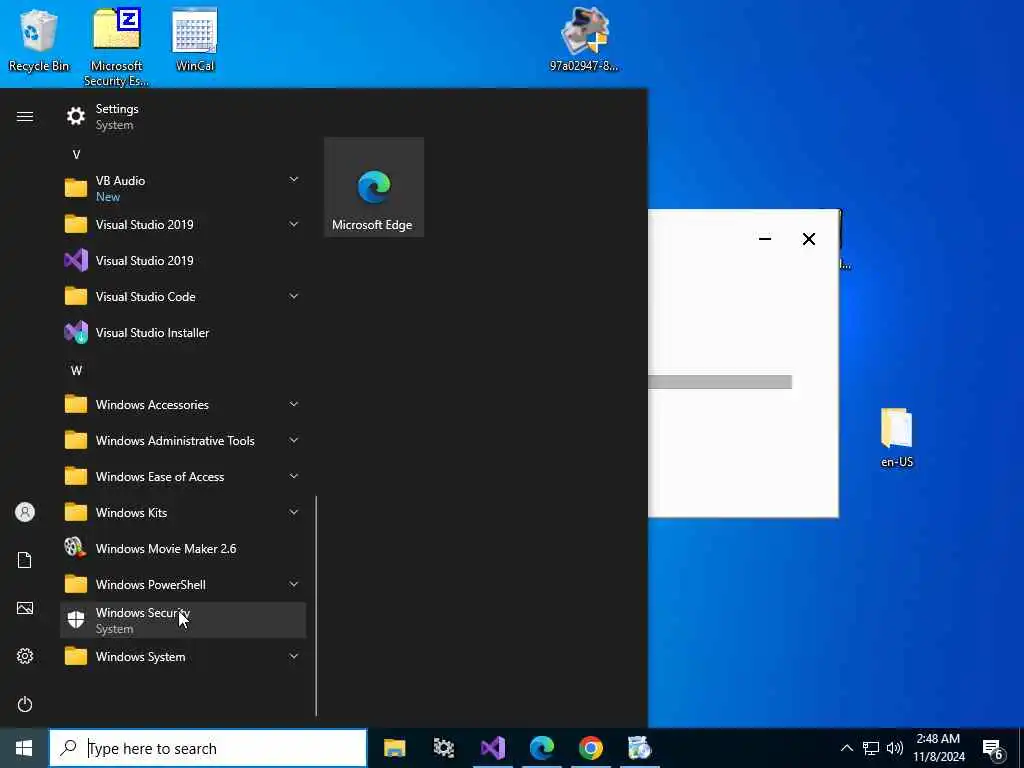Open Documents from Start sidebar

tap(25, 560)
